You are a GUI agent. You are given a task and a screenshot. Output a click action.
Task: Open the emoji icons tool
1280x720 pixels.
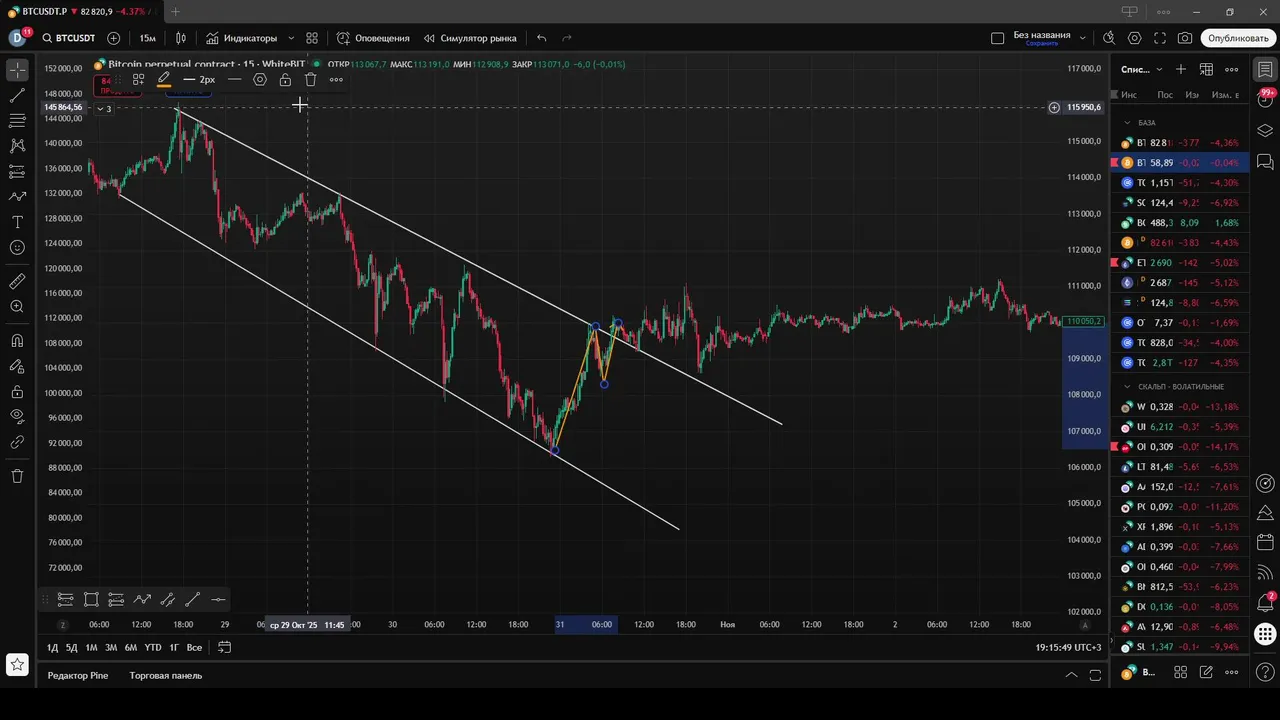[17, 247]
